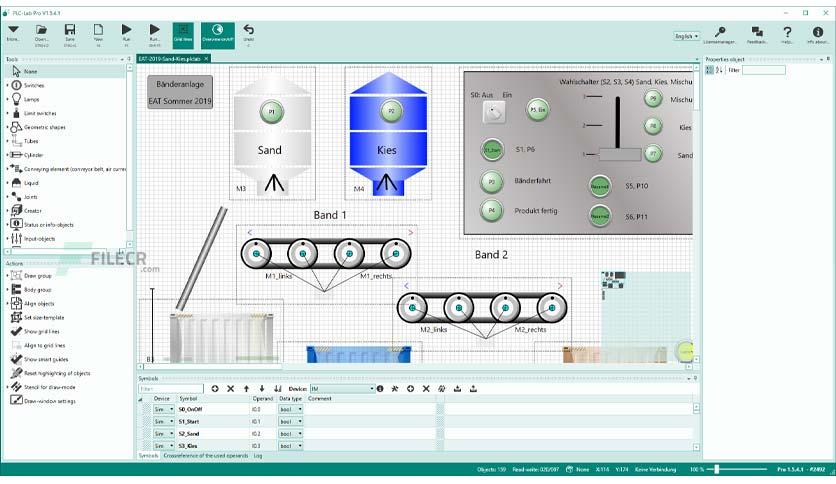Screen dimensions: 836x484
Task: Start simulation with the first Run play icon
Action: point(126,29)
